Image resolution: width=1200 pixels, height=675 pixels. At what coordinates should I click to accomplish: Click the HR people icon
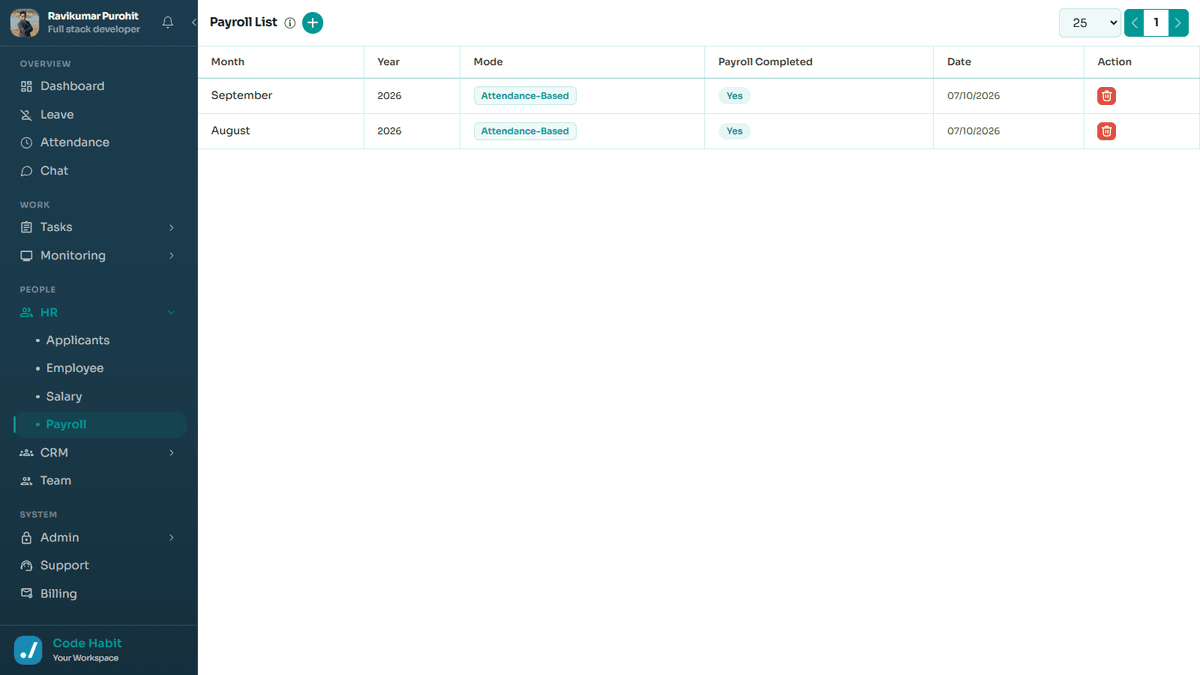pyautogui.click(x=27, y=312)
